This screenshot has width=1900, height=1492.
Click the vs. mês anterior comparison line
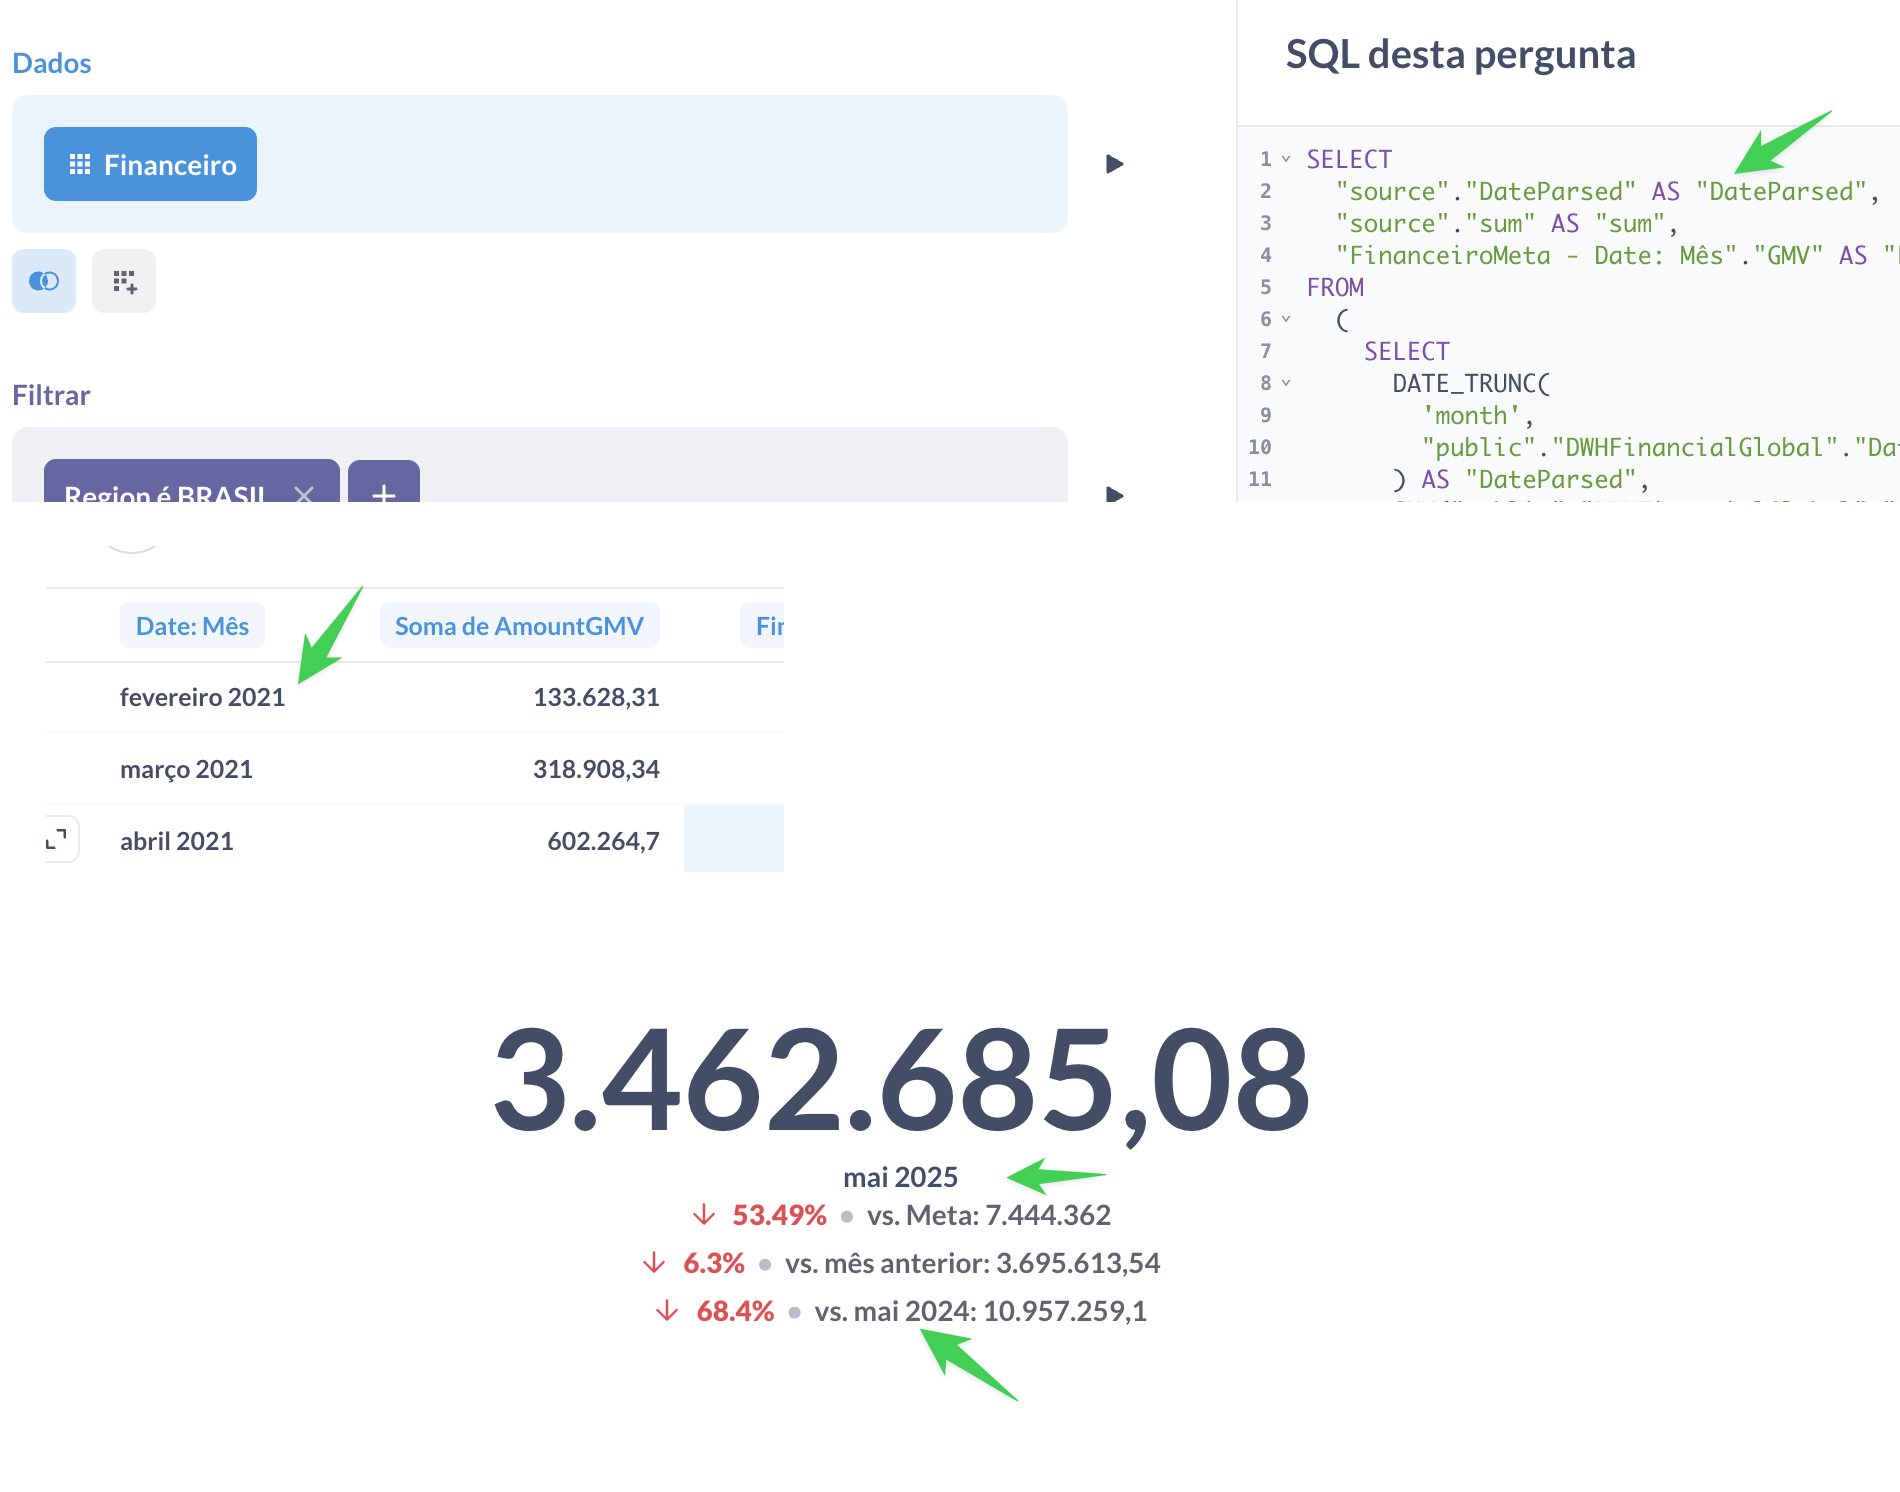[x=901, y=1263]
